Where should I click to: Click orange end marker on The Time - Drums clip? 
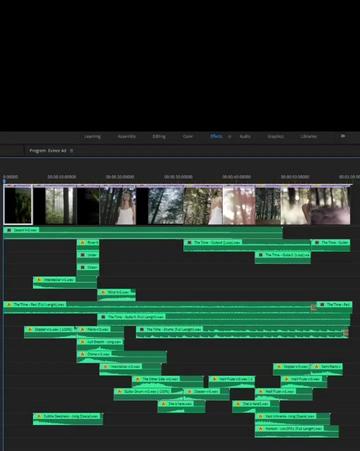[x=346, y=332]
